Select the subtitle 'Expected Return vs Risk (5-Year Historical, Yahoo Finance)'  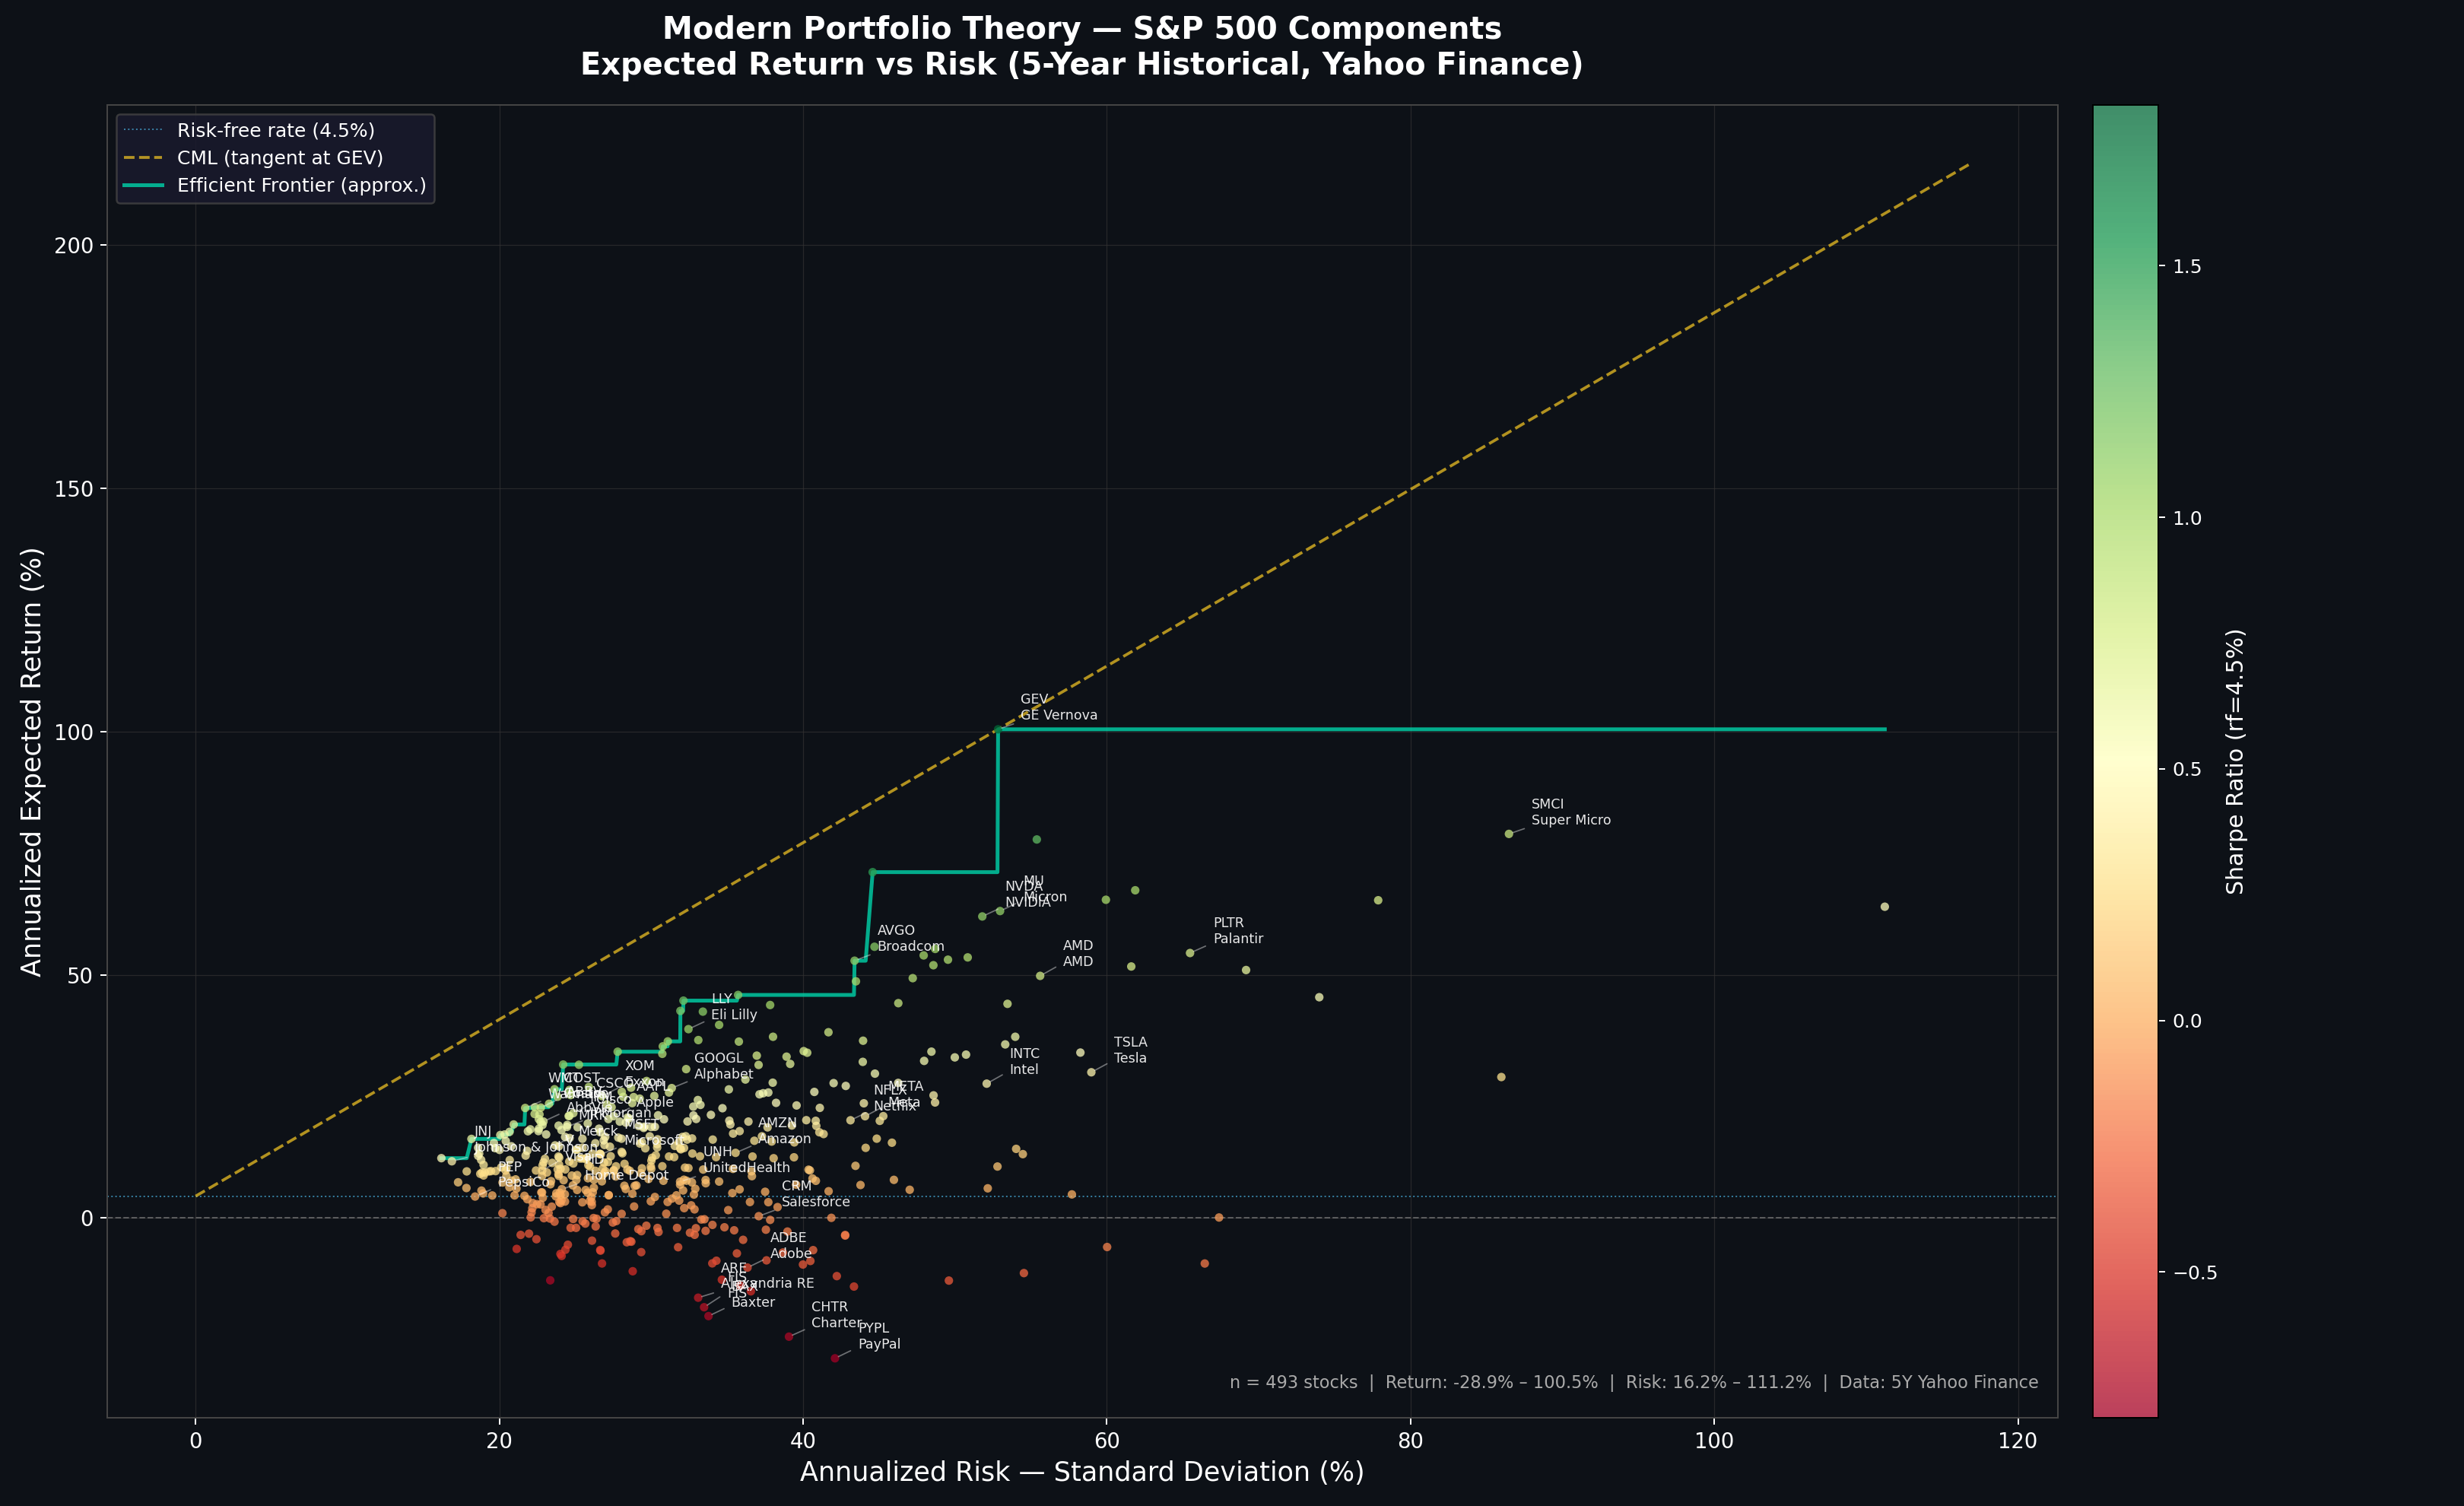click(1082, 64)
